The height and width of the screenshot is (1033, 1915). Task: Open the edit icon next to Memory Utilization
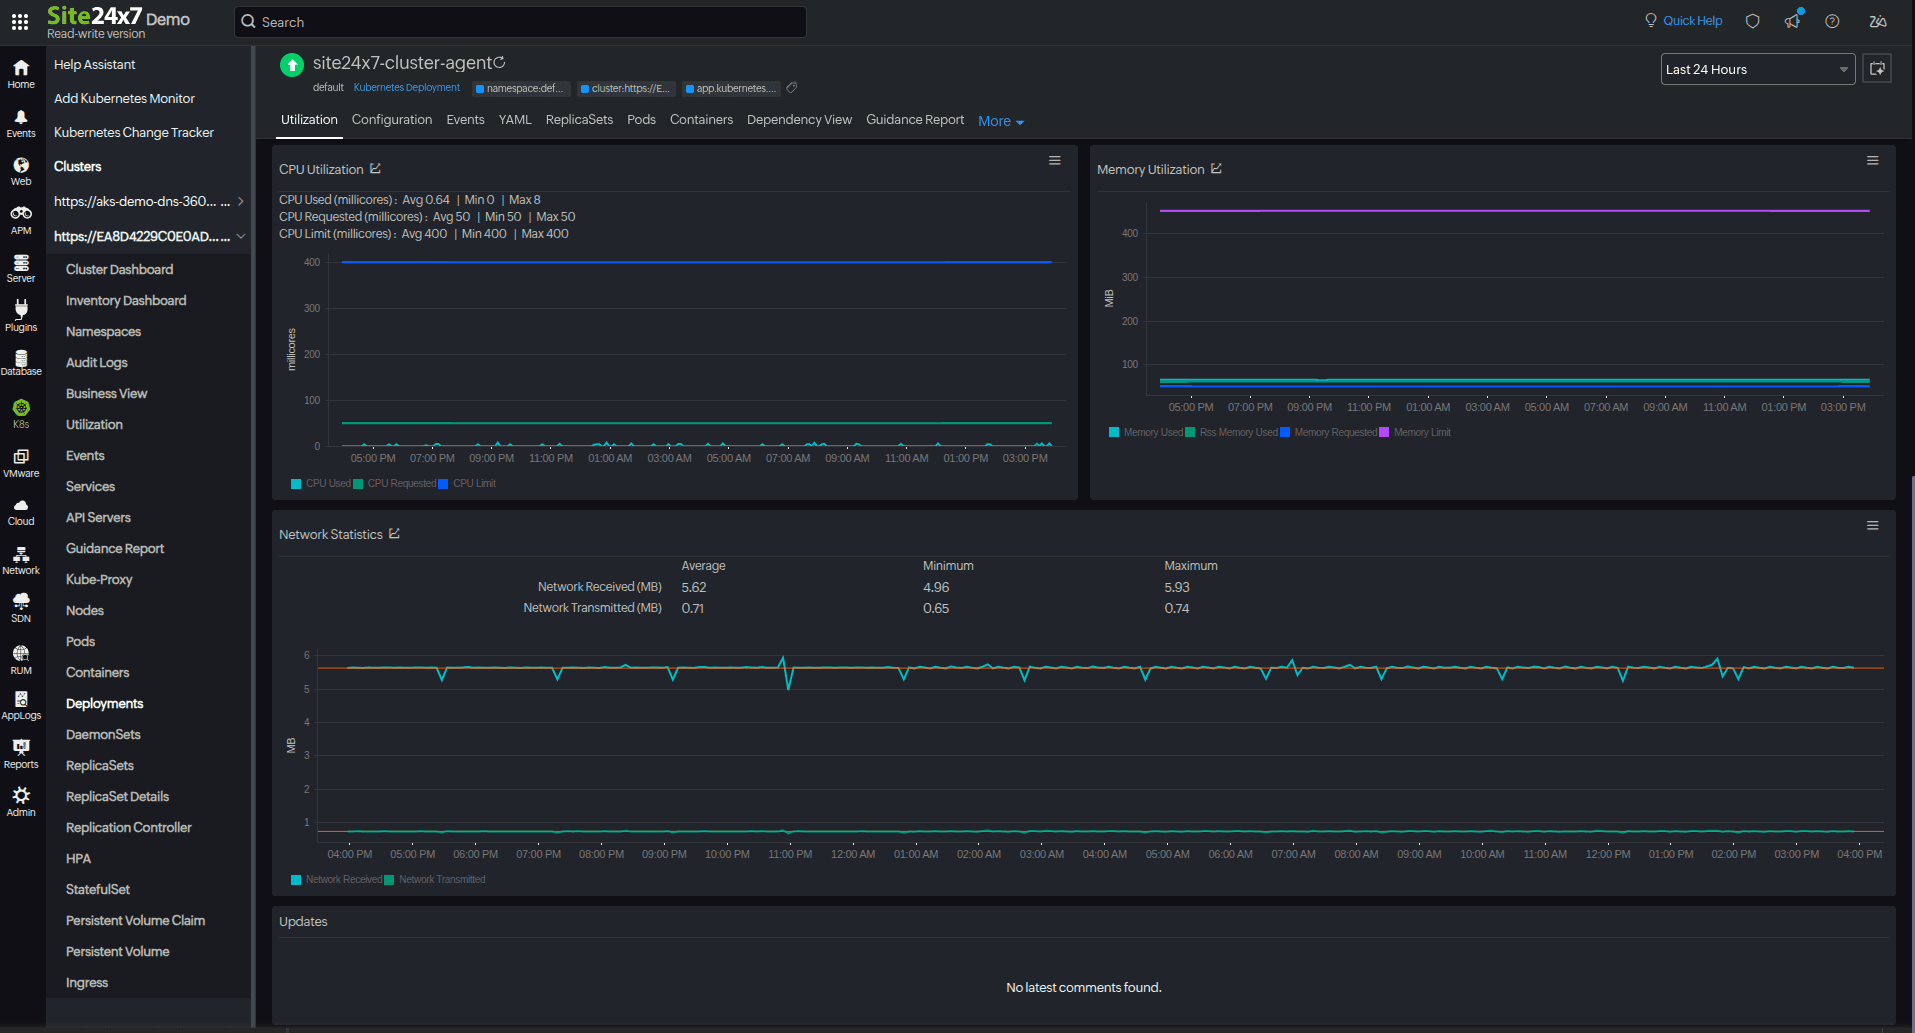tap(1216, 169)
